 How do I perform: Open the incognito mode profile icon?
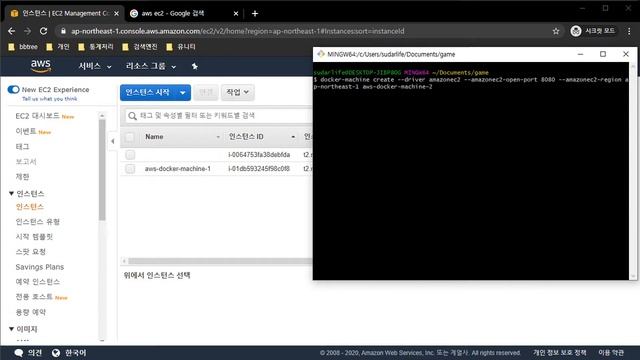pyautogui.click(x=576, y=31)
